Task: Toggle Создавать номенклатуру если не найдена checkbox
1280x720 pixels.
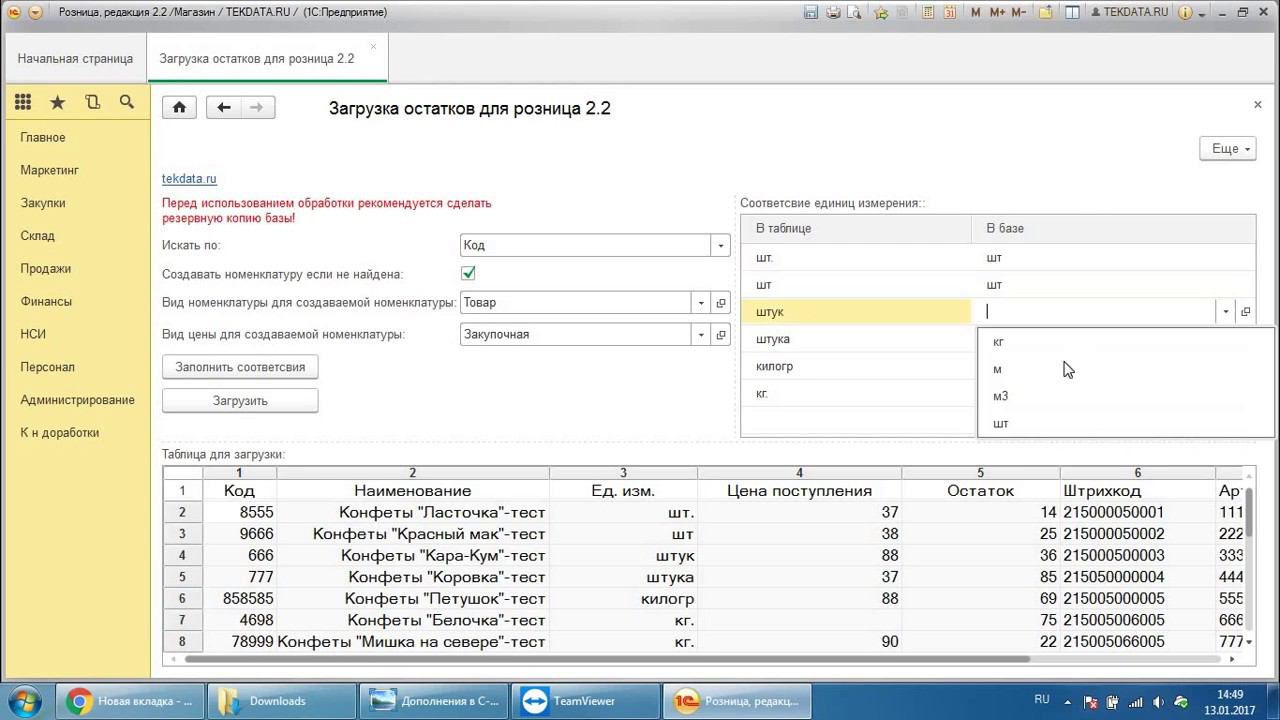Action: (468, 273)
